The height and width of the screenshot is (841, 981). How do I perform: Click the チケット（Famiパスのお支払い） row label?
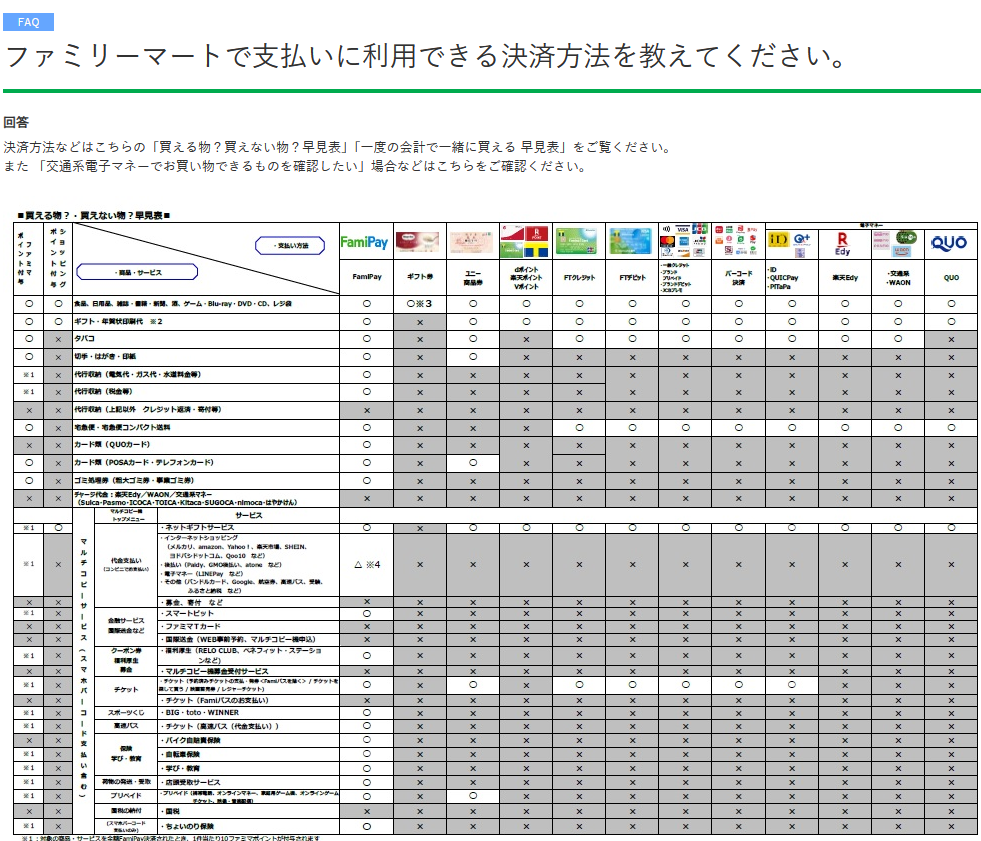click(x=215, y=700)
